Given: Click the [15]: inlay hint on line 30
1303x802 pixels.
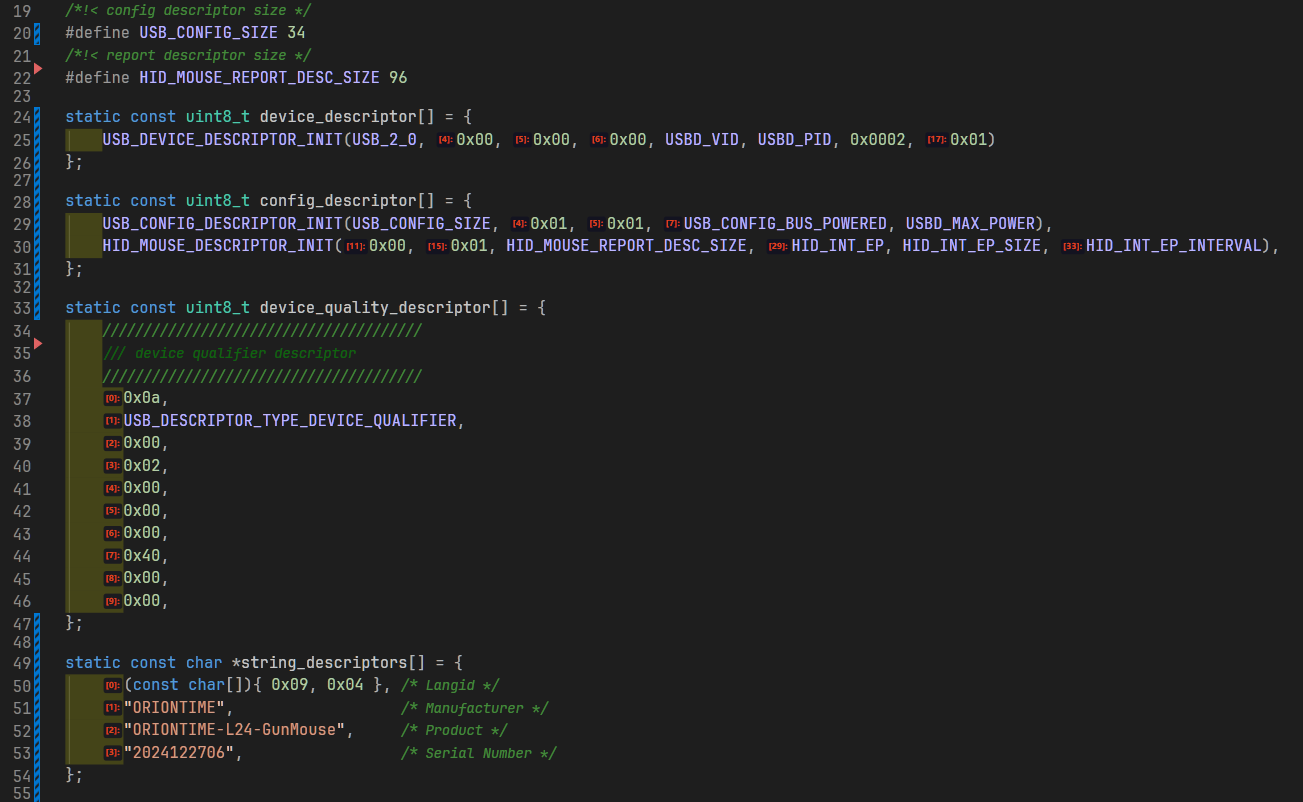Looking at the screenshot, I should pos(437,246).
